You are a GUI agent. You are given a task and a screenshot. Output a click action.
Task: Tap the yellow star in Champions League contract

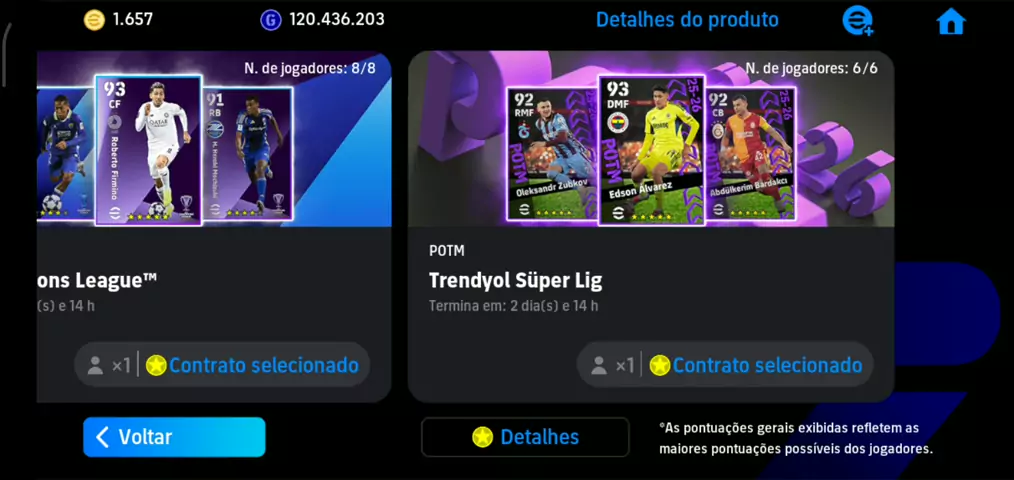156,365
